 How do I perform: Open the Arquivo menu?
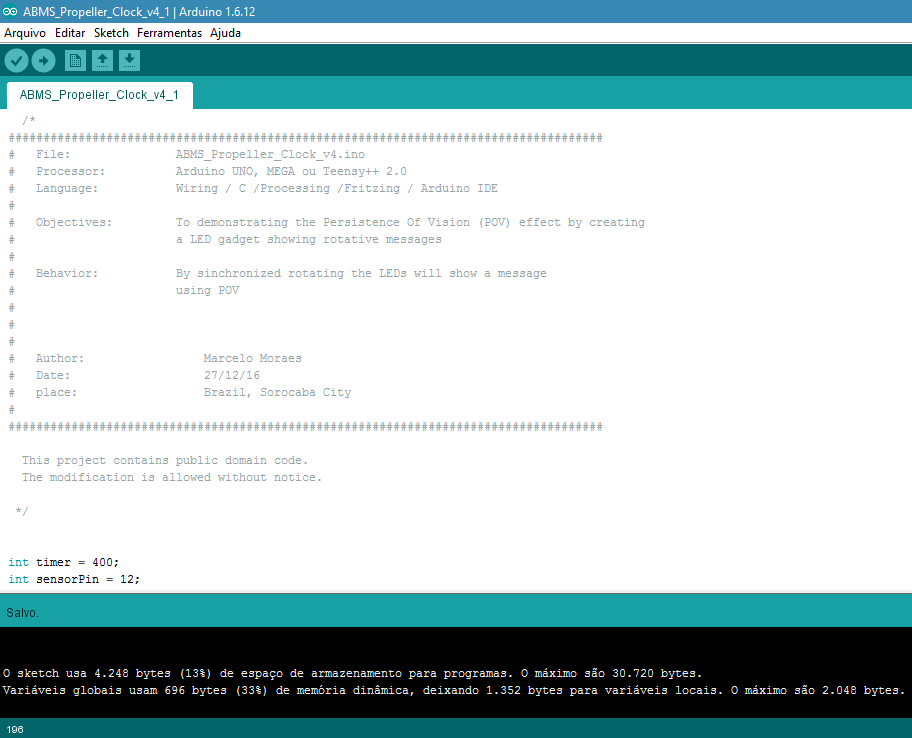25,33
